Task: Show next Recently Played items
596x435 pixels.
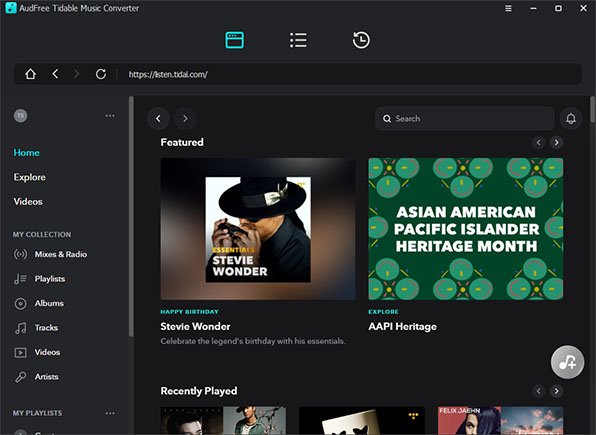Action: (x=556, y=391)
